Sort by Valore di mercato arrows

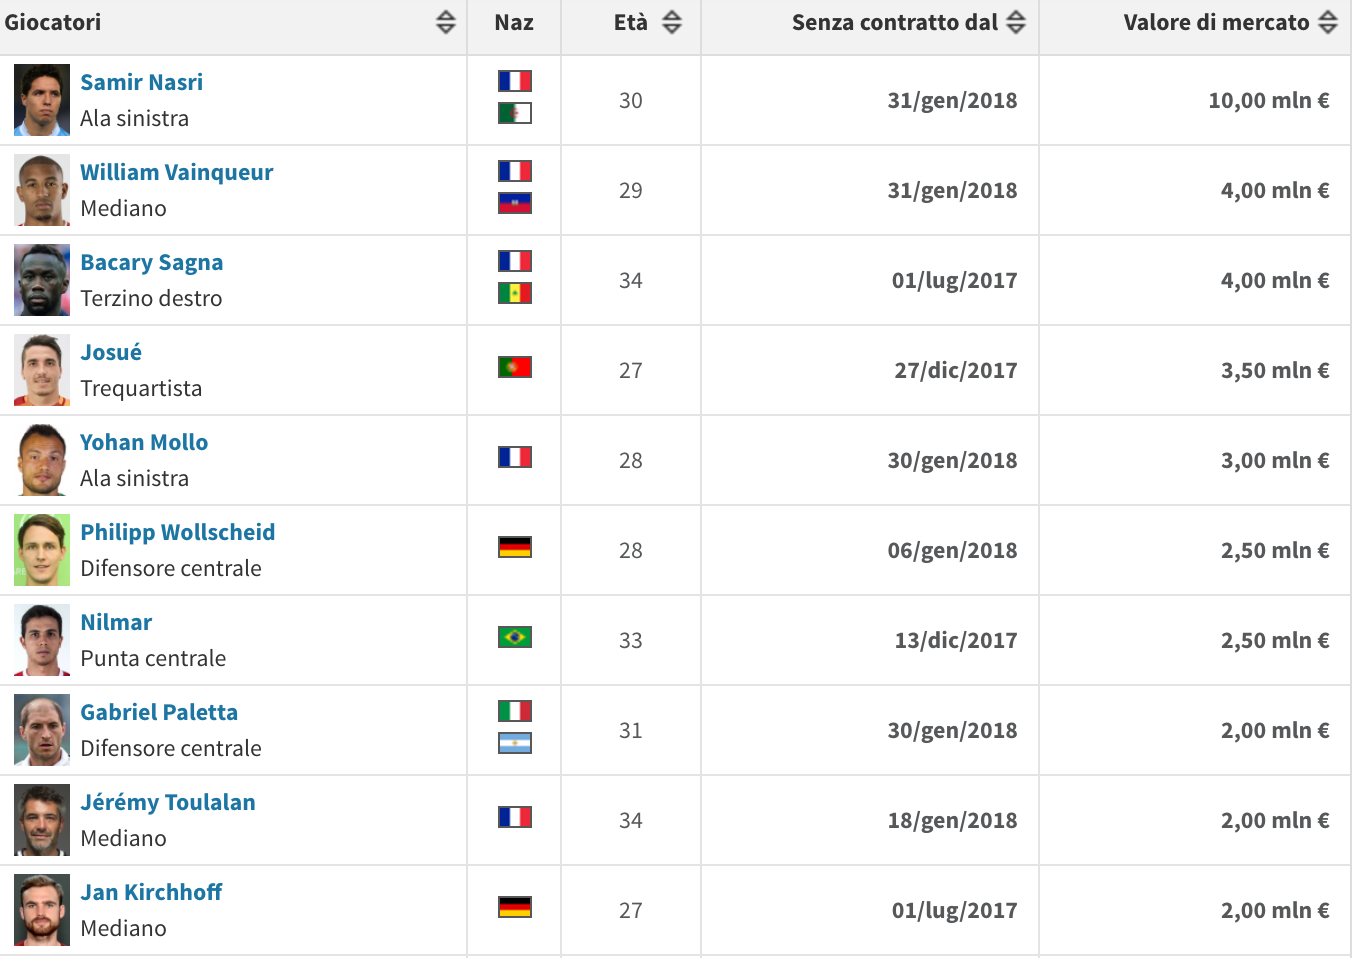pos(1328,22)
